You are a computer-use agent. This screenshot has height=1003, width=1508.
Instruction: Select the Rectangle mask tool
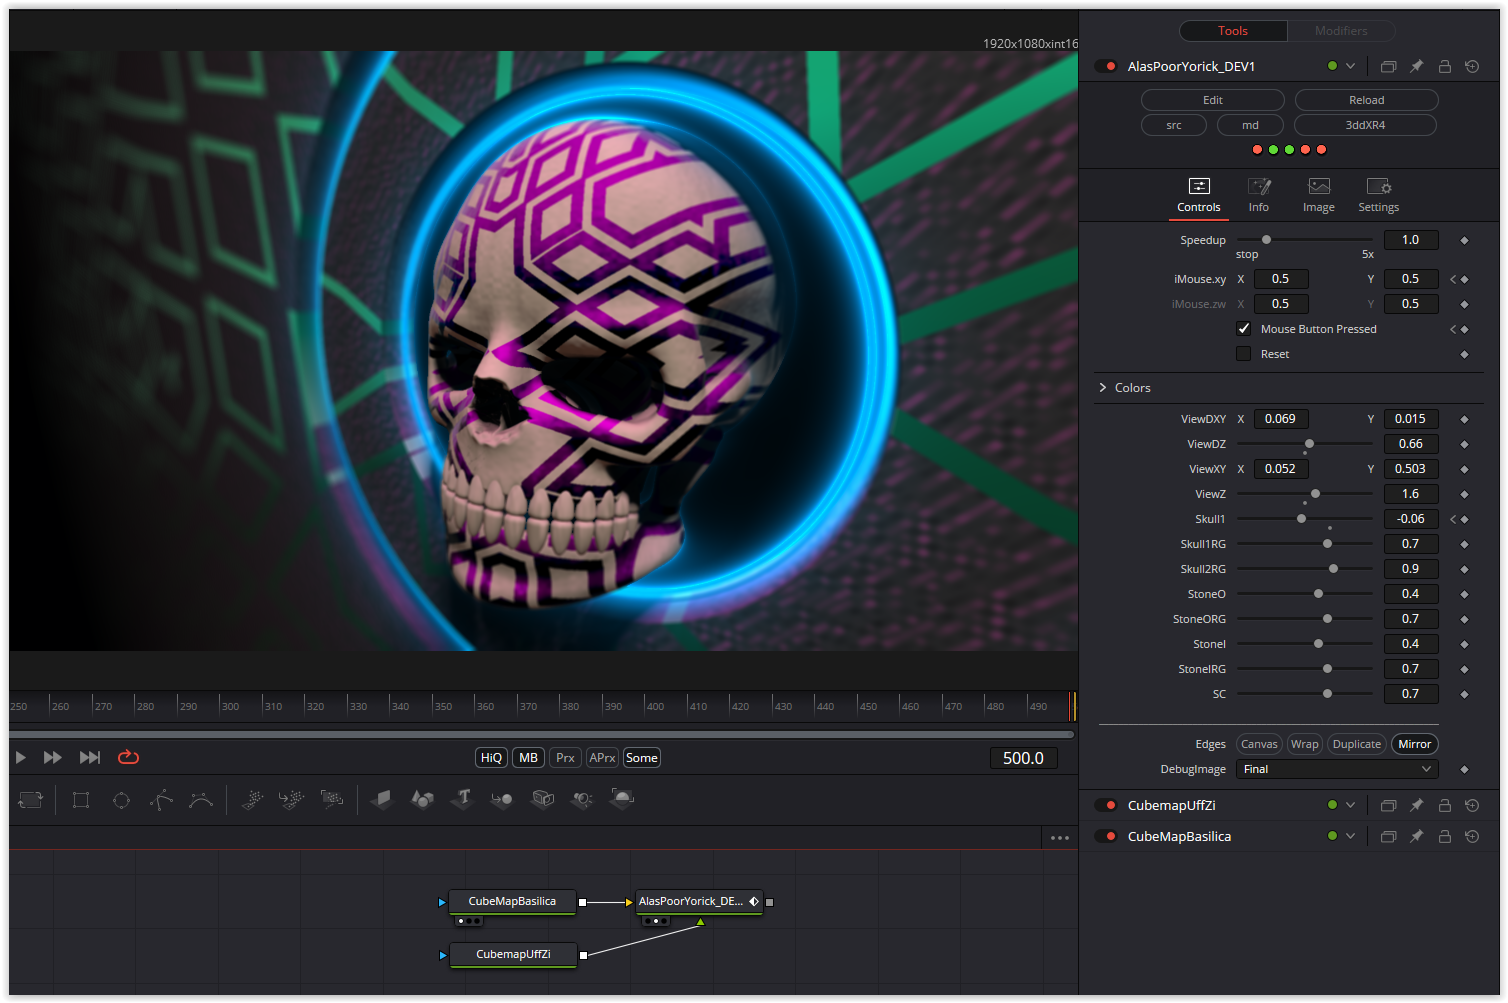(x=81, y=800)
